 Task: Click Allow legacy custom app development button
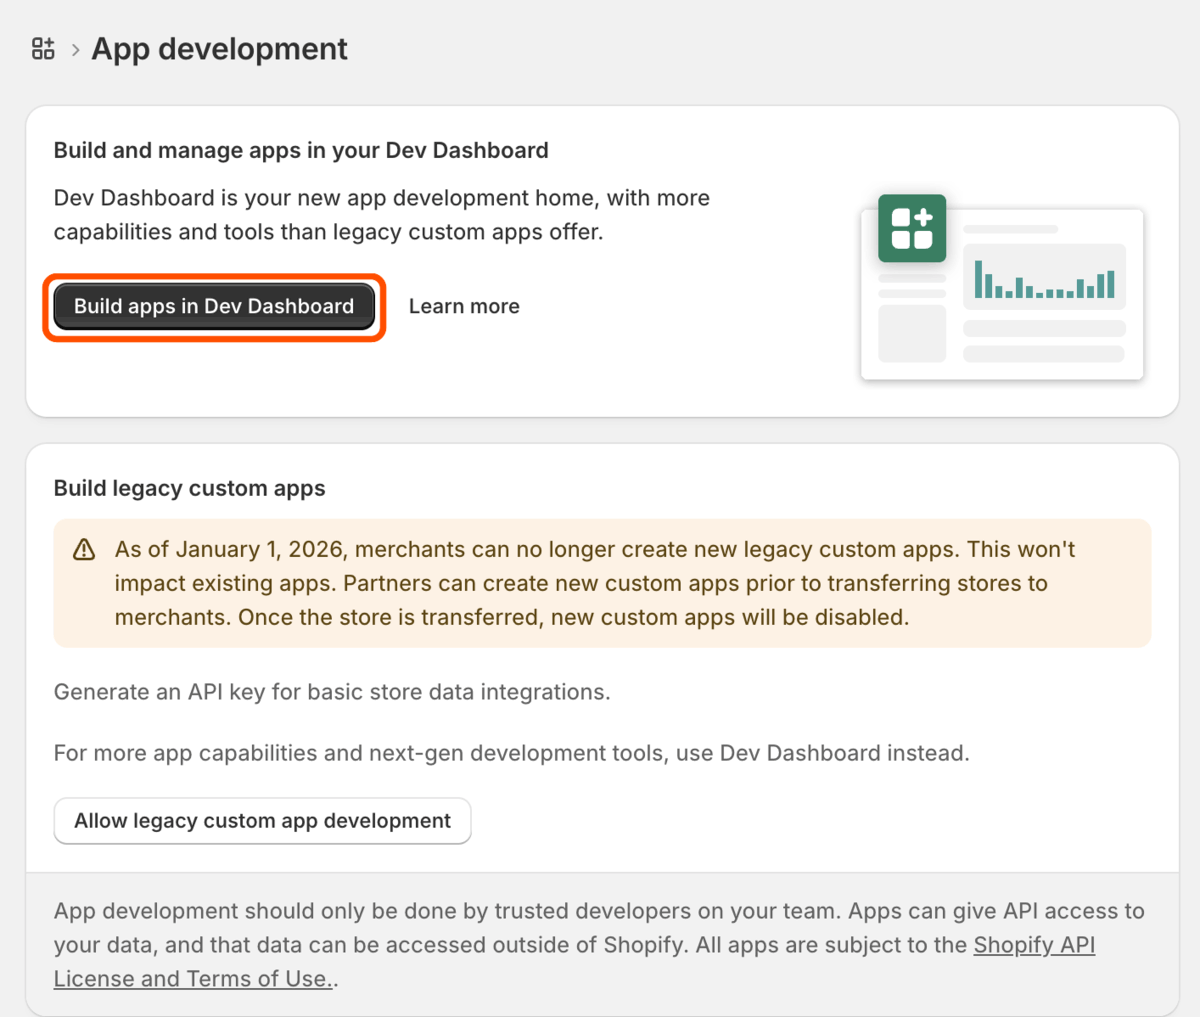click(x=262, y=821)
